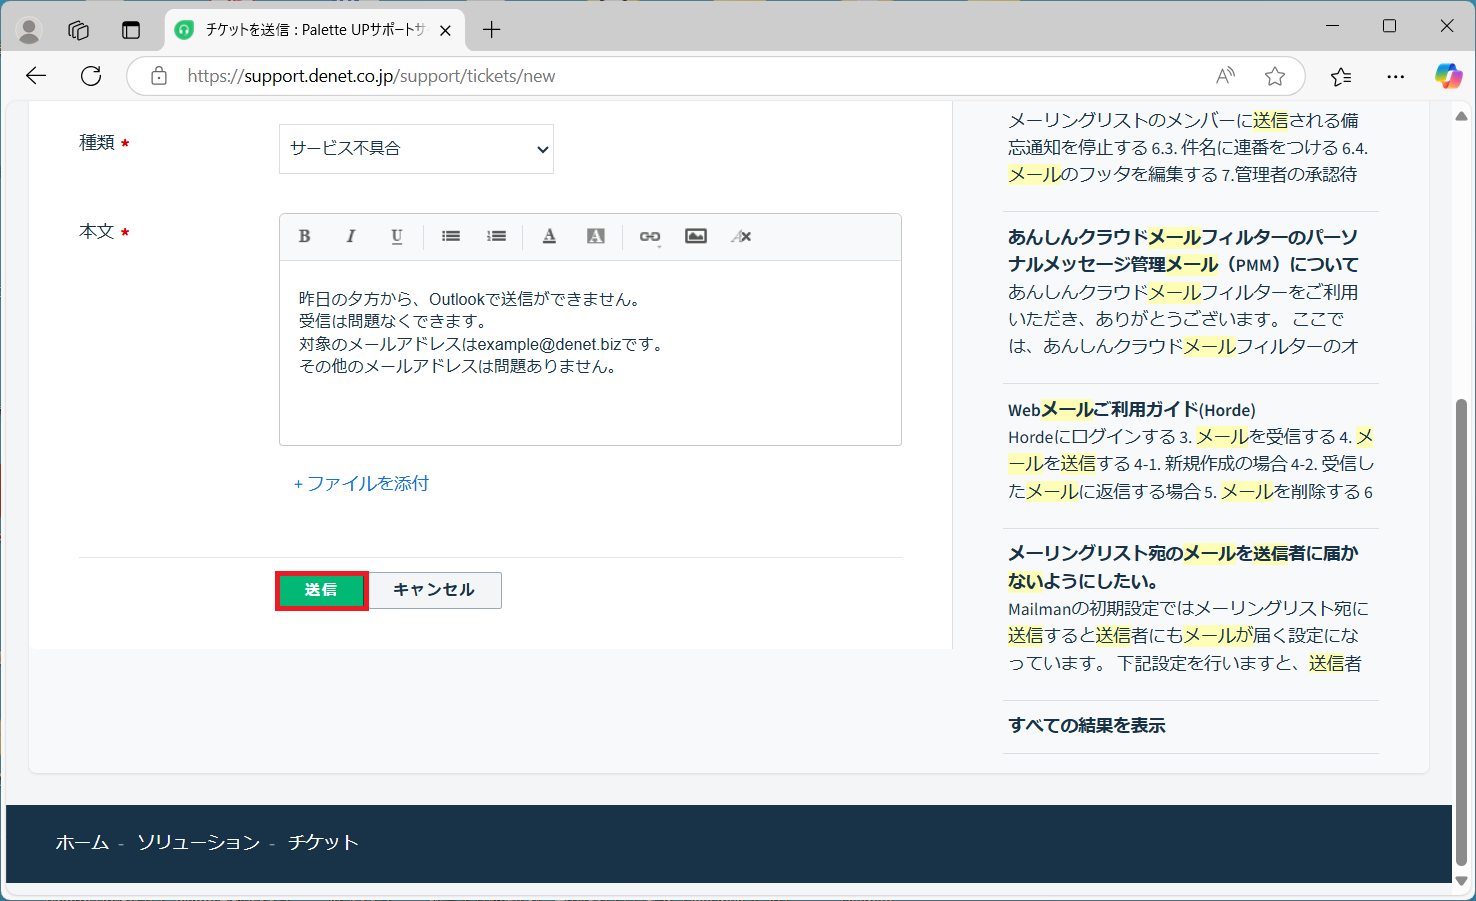Open the text background color picker
Screen dimensions: 1476x901
point(596,236)
